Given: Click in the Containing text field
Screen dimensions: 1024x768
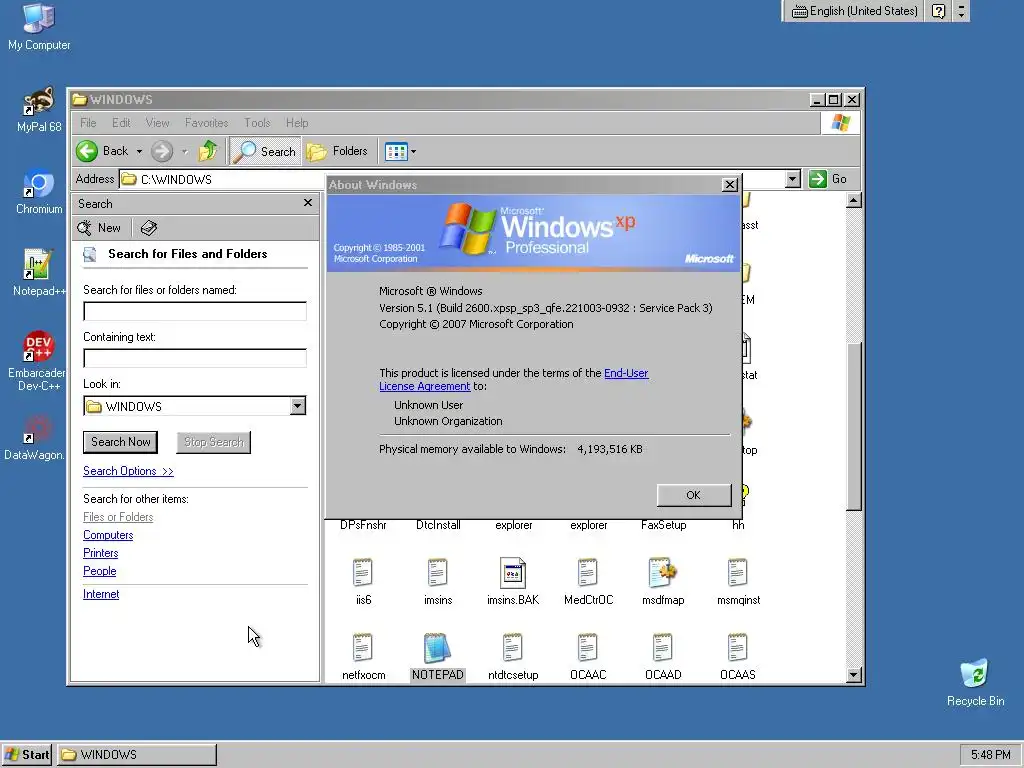Looking at the screenshot, I should (x=195, y=358).
